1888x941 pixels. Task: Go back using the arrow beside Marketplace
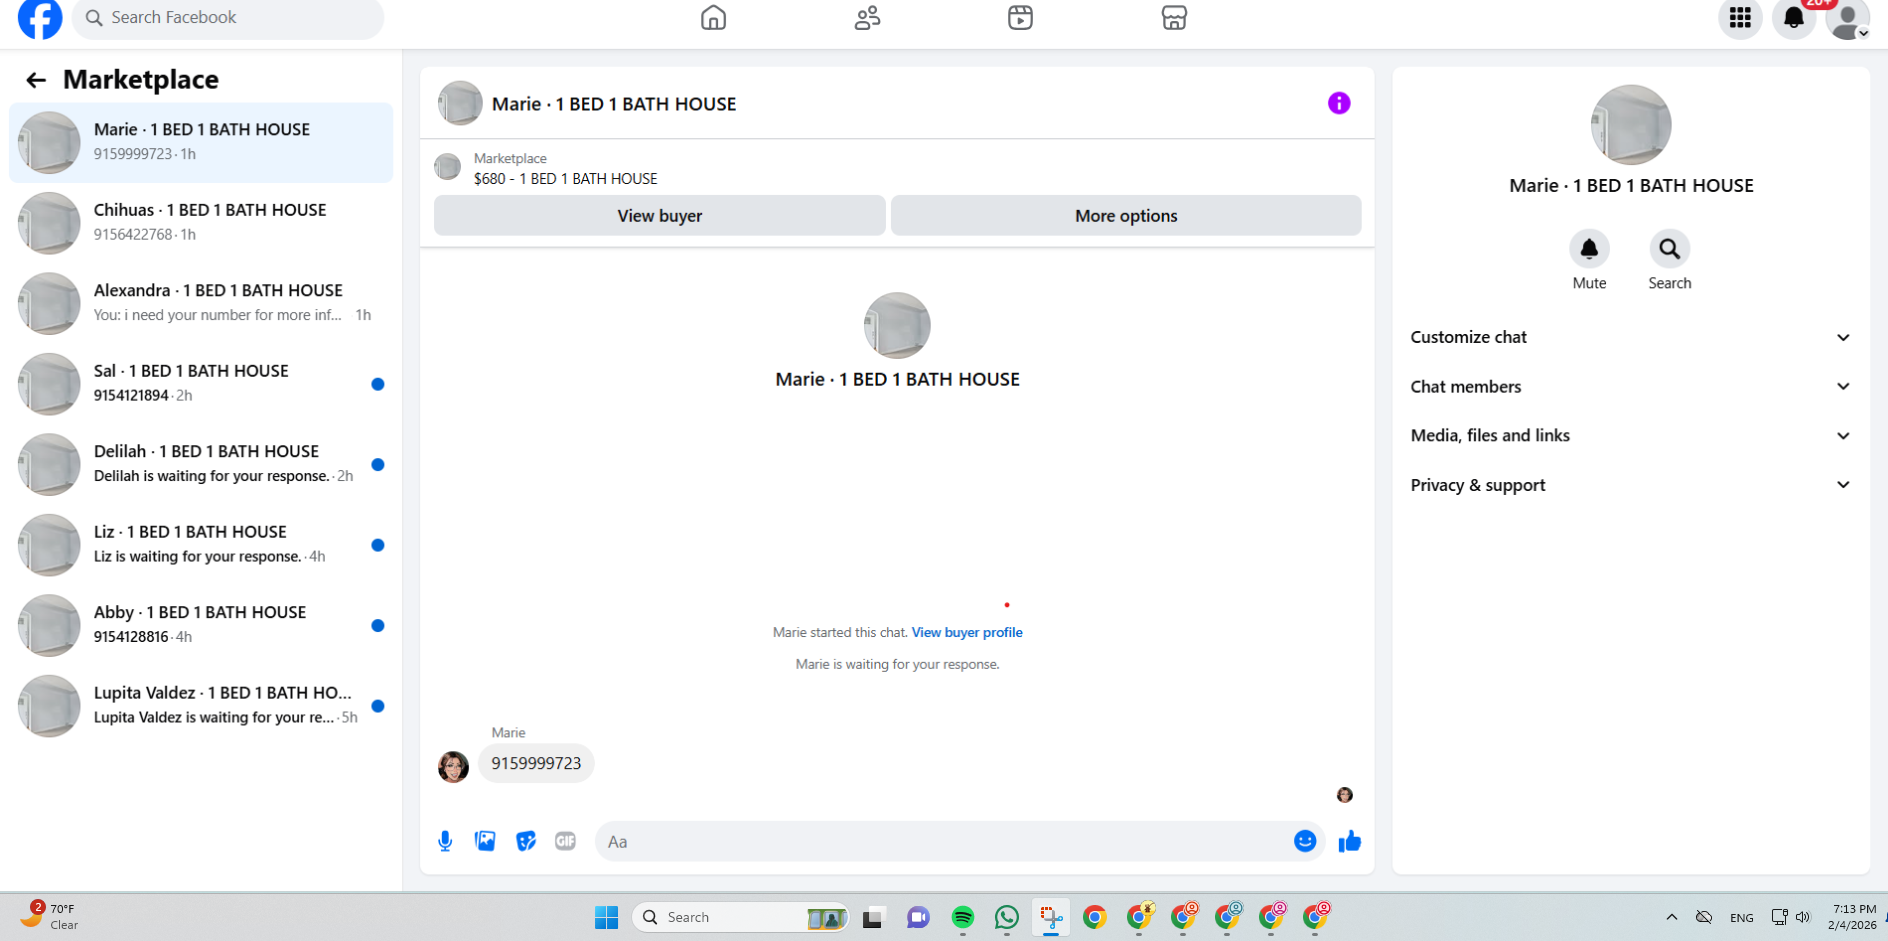[x=36, y=80]
